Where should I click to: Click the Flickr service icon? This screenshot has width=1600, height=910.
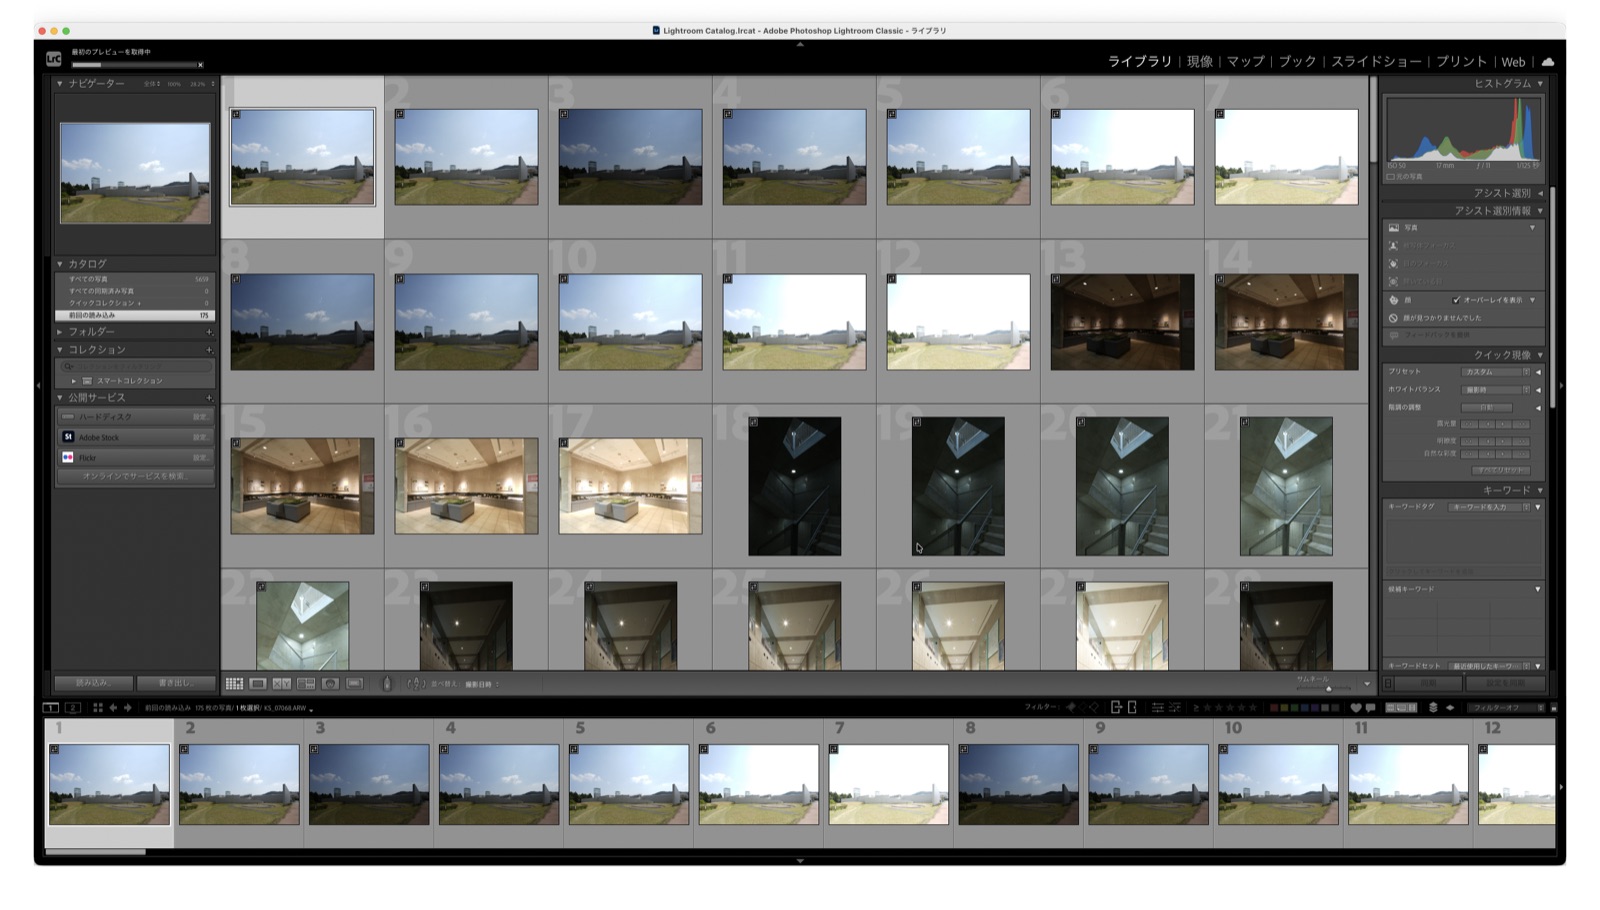68,457
